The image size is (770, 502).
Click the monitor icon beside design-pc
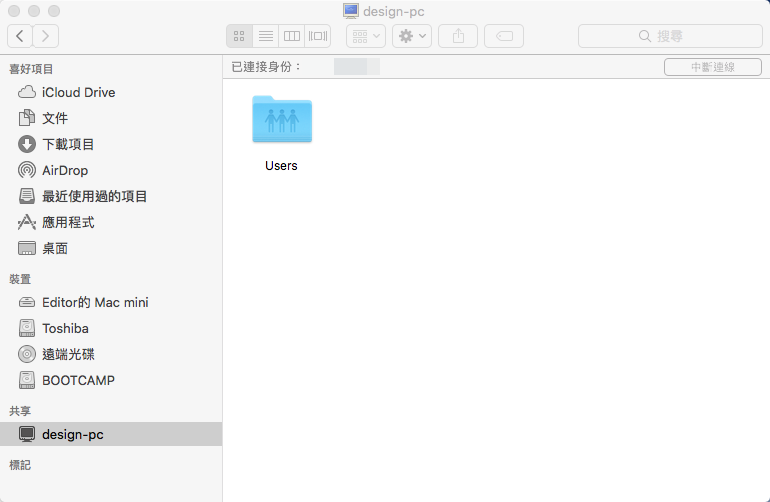(x=27, y=434)
